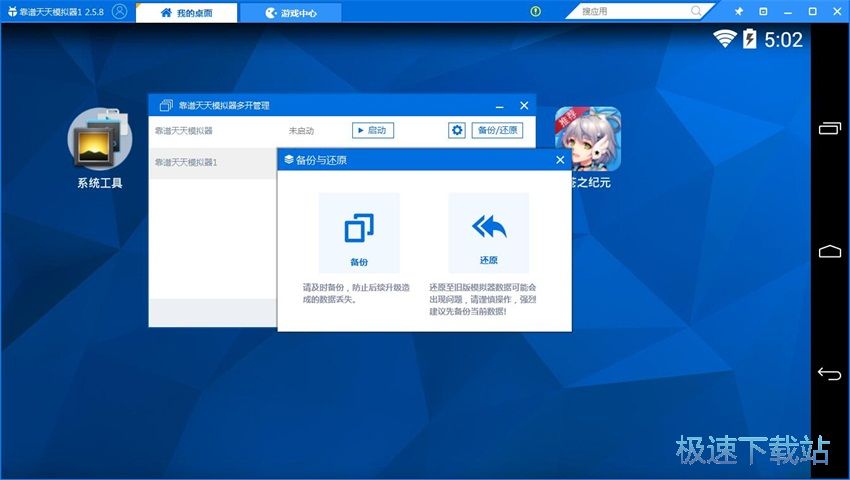850x480 pixels.
Task: Pin the emulator window on top
Action: click(x=738, y=11)
